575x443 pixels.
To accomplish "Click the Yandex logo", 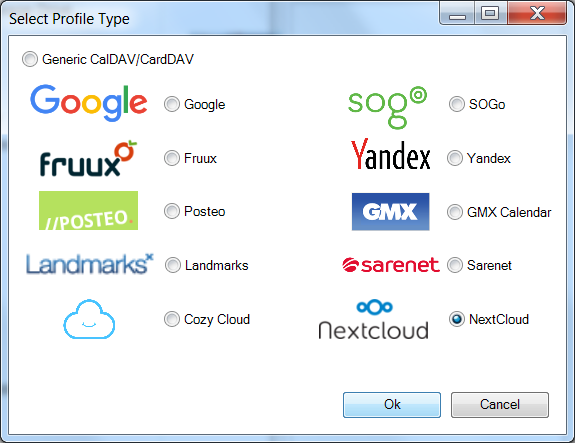I will tap(390, 154).
